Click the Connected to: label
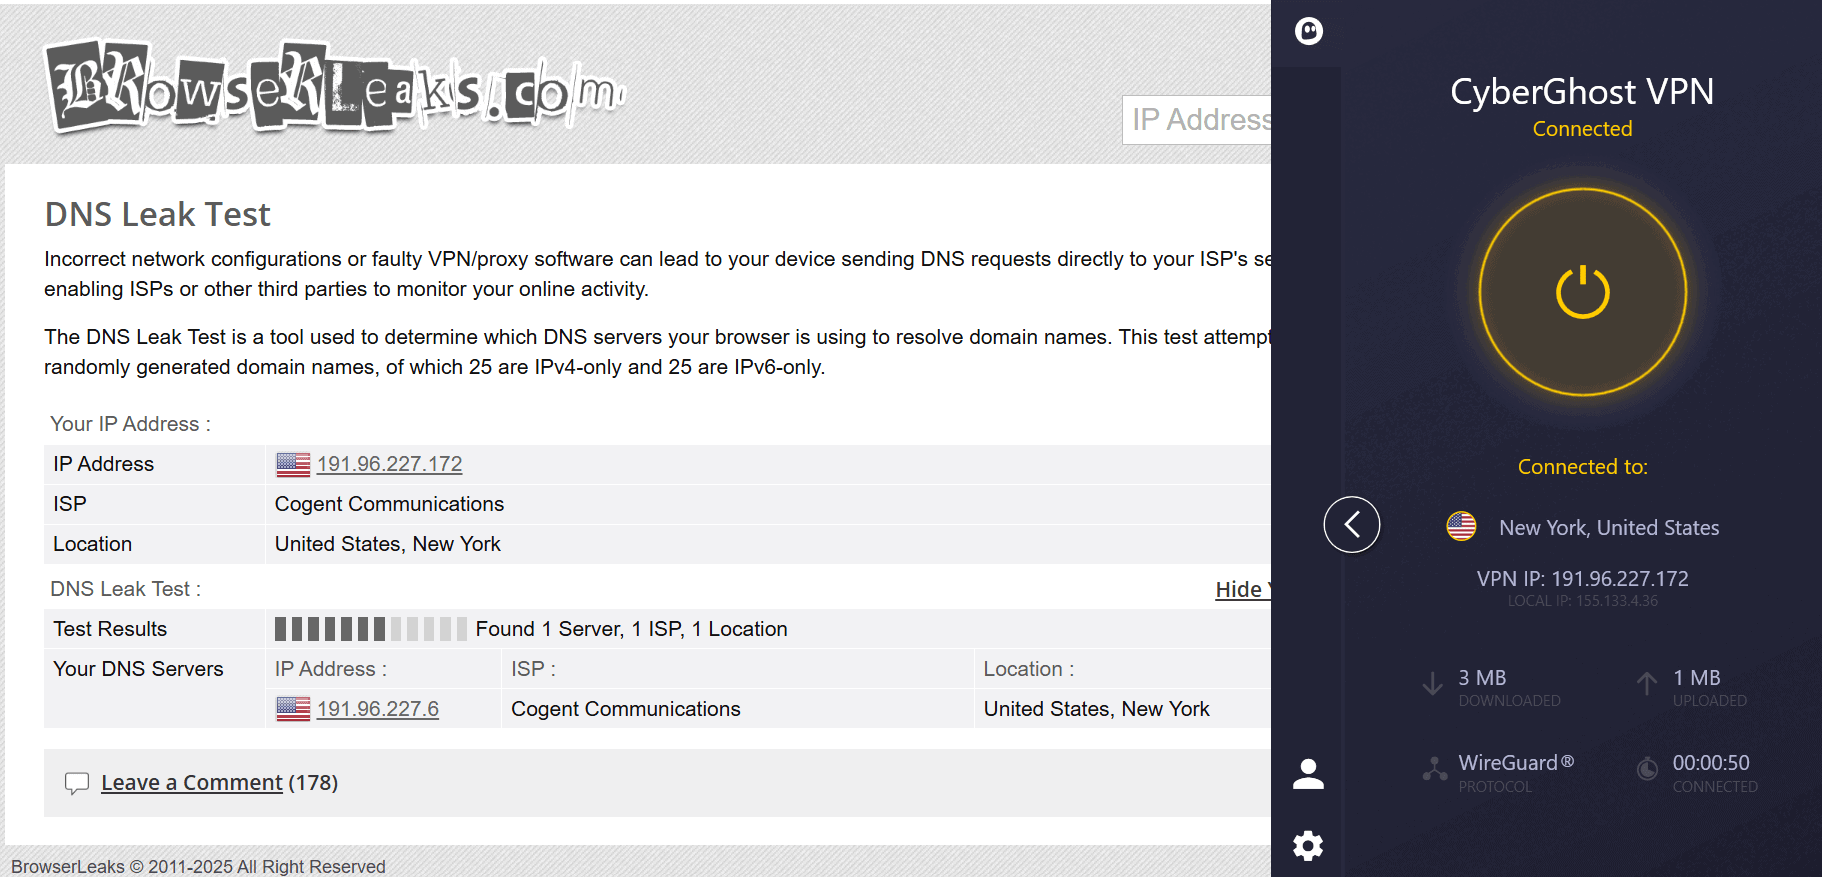The image size is (1822, 877). pos(1582,467)
